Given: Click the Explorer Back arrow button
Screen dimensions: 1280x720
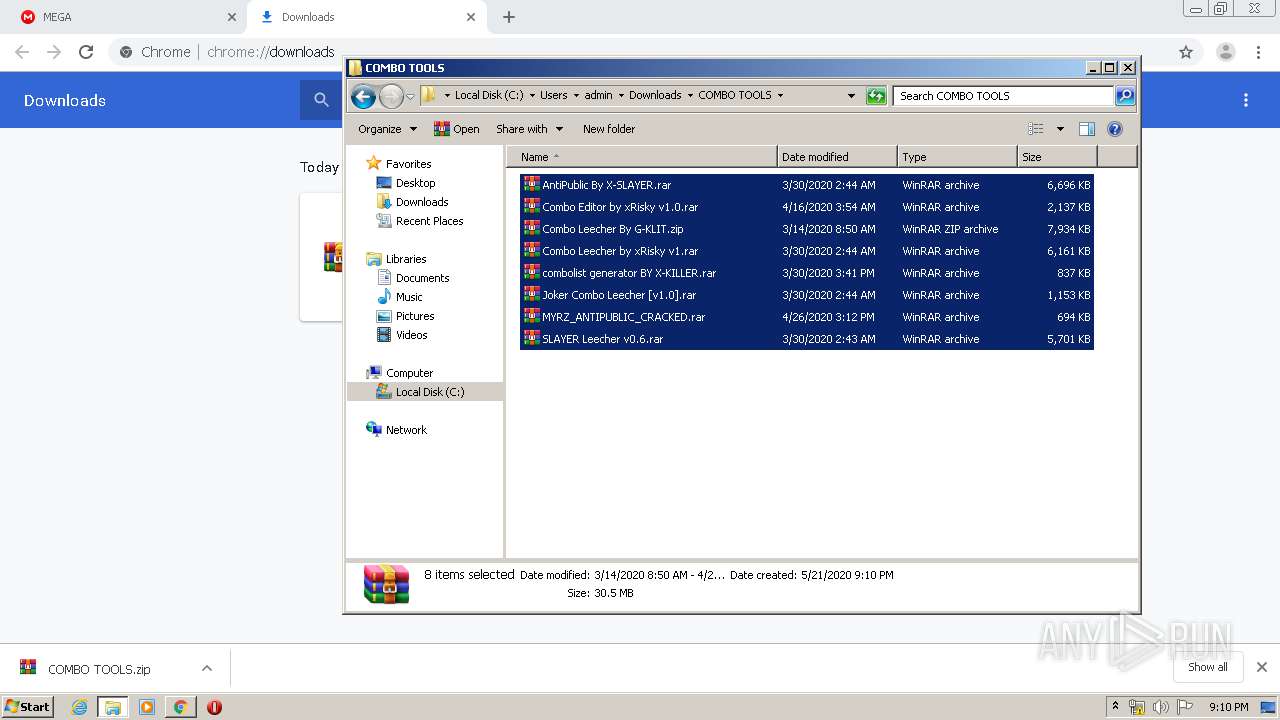Looking at the screenshot, I should [x=364, y=96].
